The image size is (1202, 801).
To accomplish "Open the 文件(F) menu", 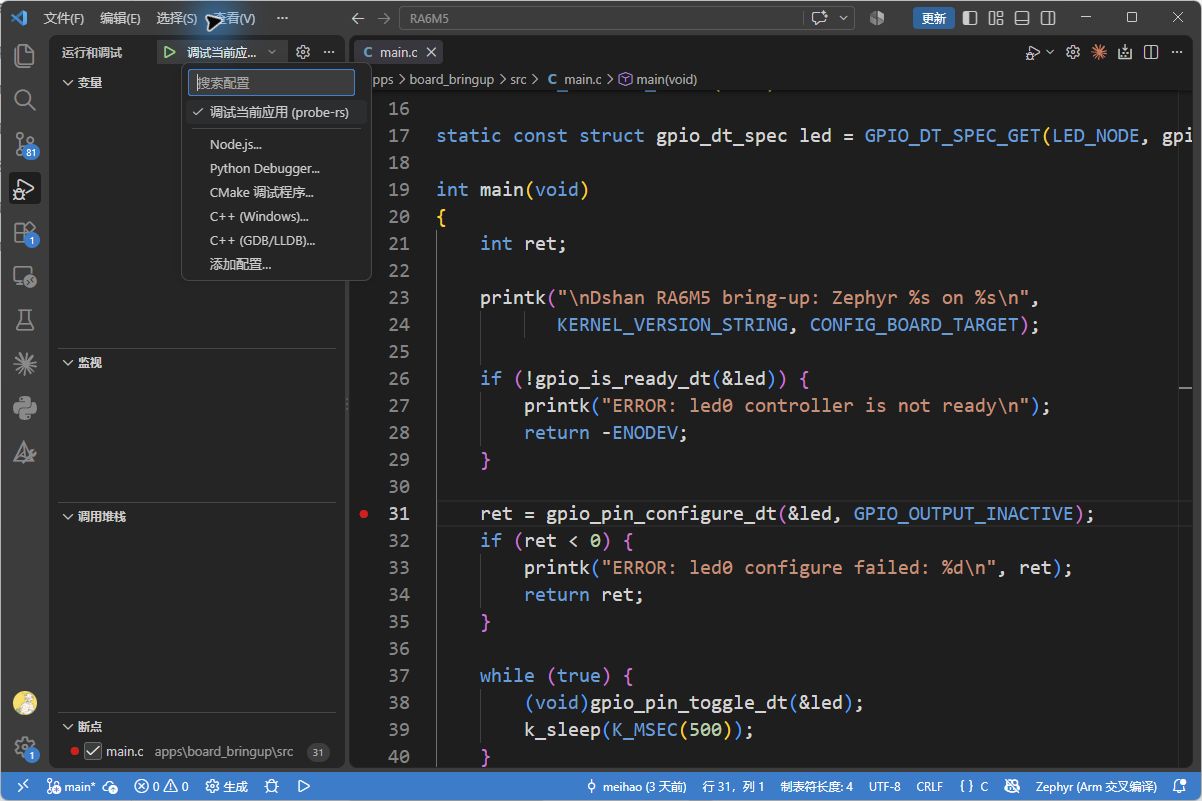I will (64, 18).
